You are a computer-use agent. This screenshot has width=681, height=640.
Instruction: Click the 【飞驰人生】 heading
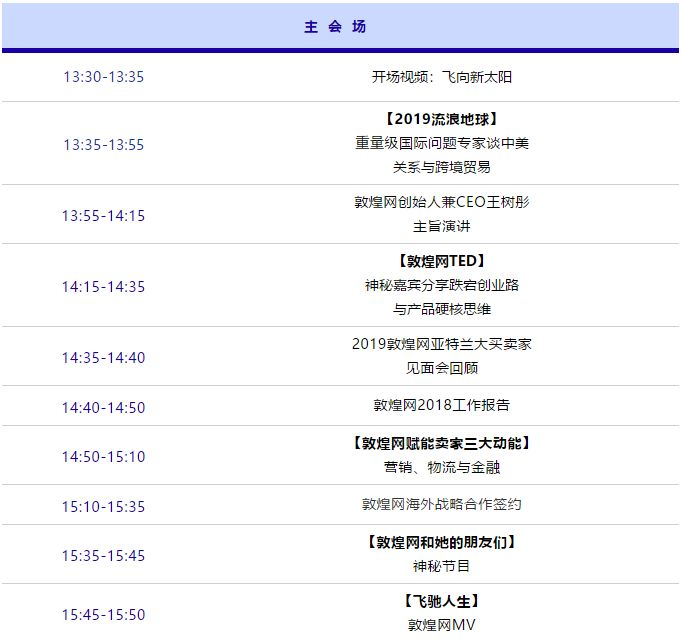(442, 601)
